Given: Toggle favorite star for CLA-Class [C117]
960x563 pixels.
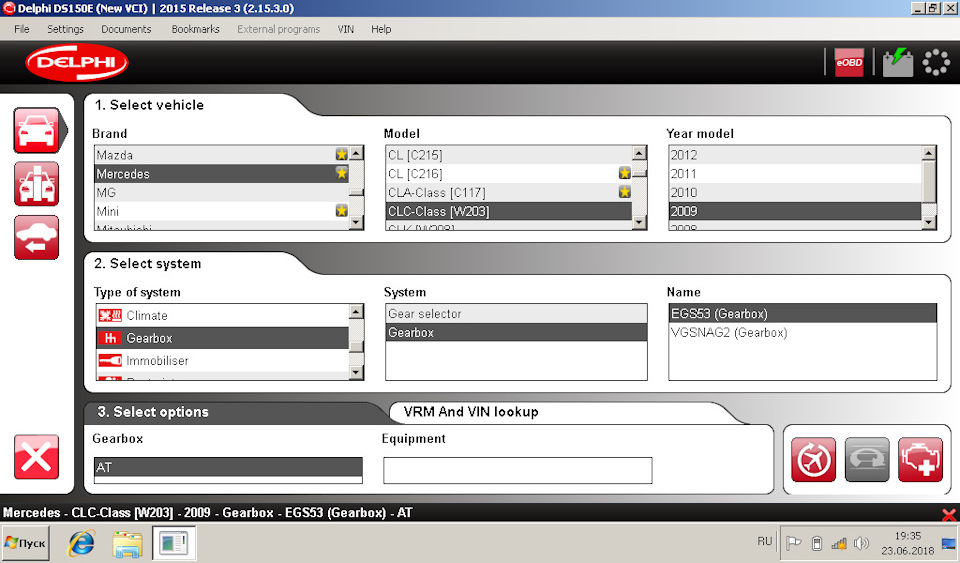Looking at the screenshot, I should [x=624, y=192].
